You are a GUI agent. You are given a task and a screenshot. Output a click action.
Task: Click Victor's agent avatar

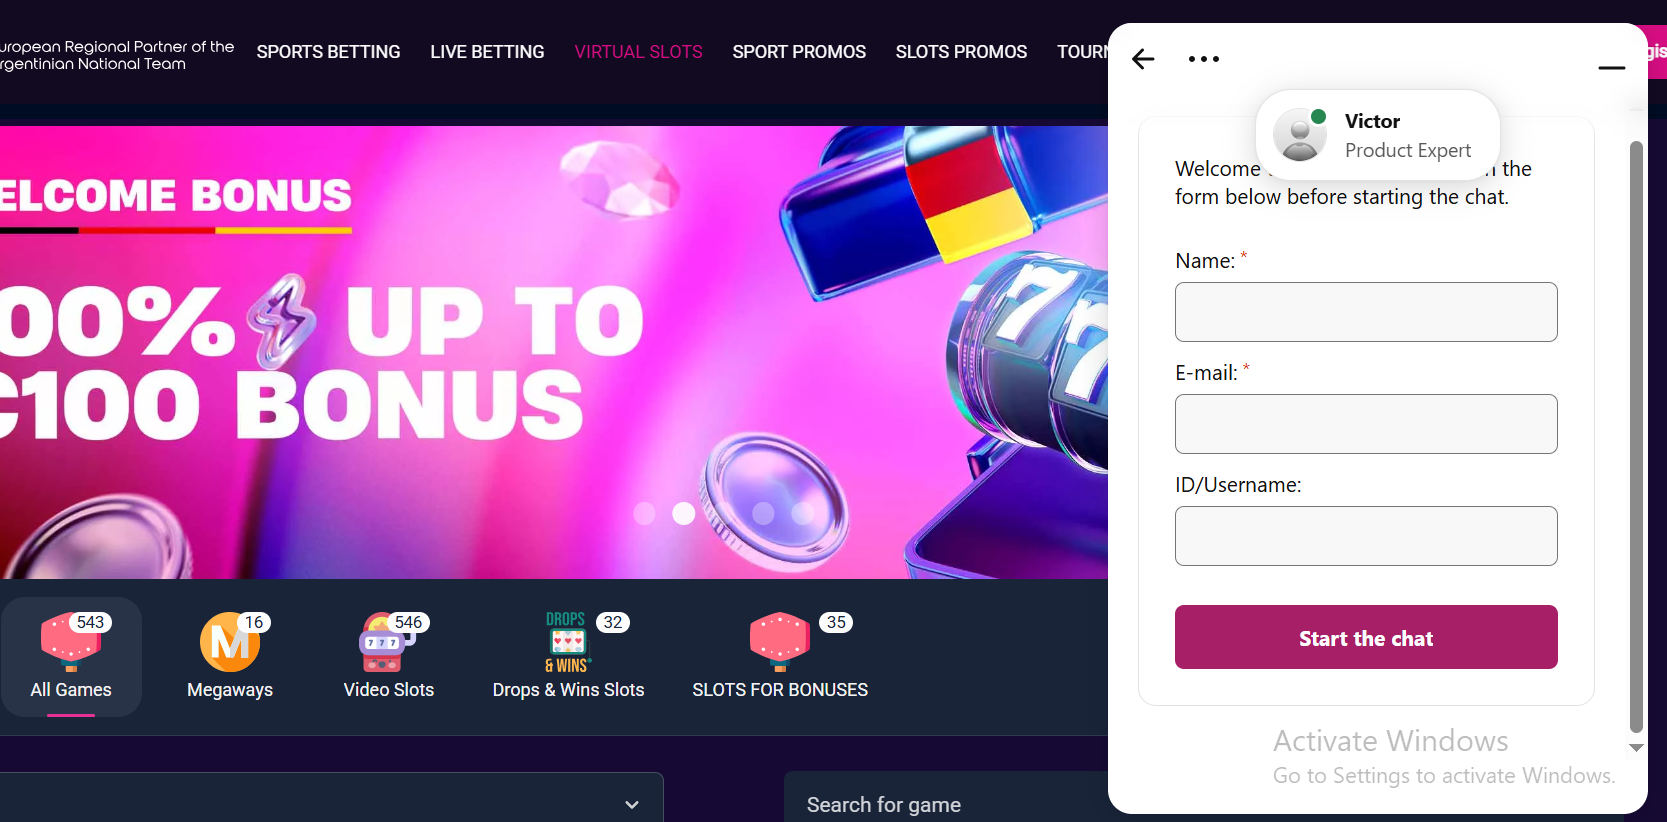1300,135
